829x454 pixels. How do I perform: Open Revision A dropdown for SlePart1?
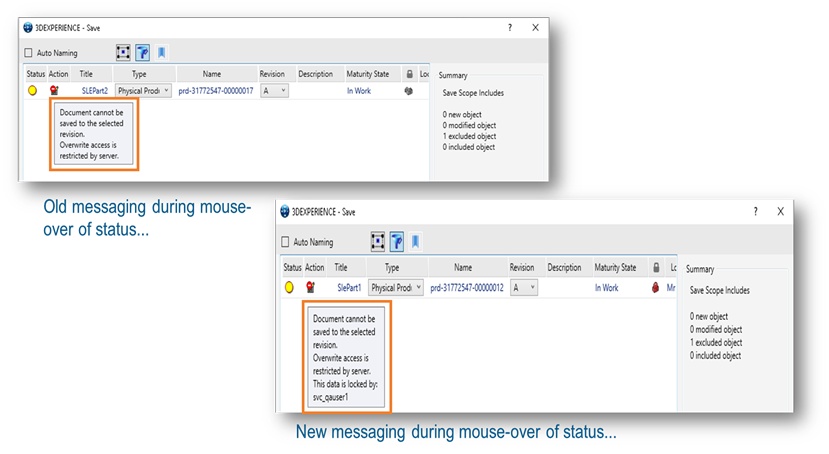524,288
